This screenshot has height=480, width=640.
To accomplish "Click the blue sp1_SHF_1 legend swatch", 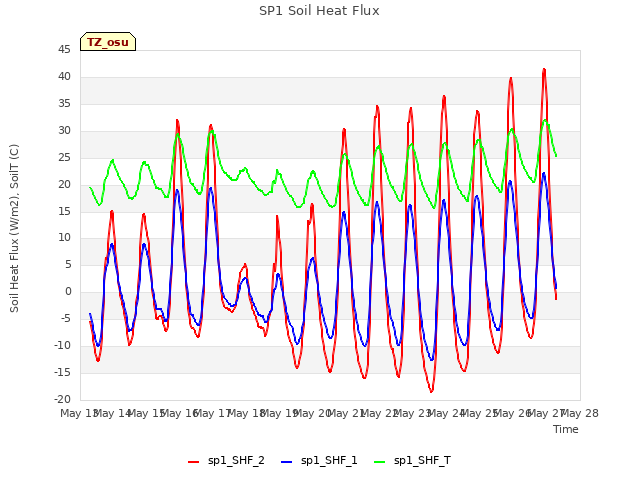I will 287,462.
